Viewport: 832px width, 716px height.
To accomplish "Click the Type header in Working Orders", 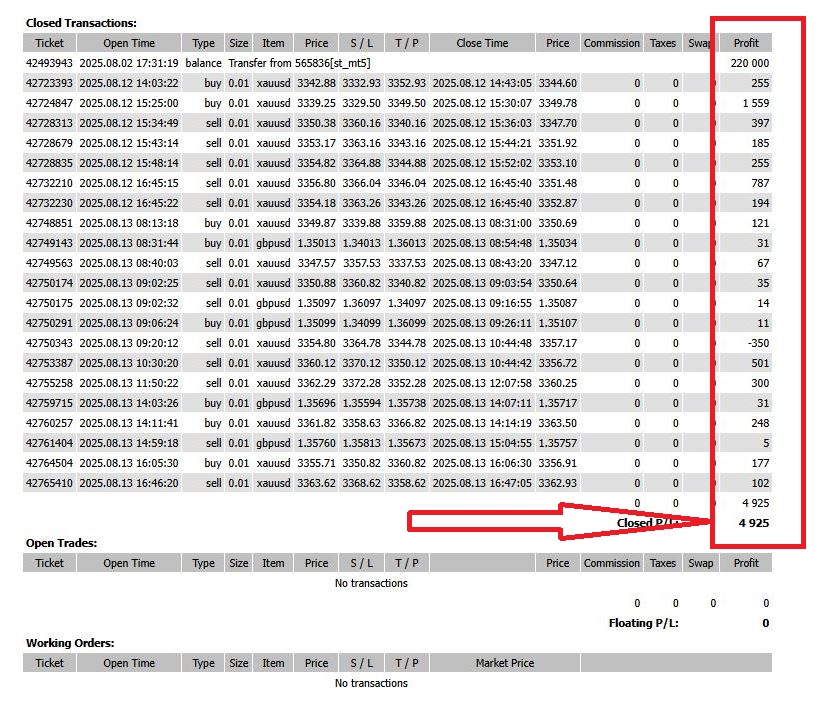I will pyautogui.click(x=203, y=663).
